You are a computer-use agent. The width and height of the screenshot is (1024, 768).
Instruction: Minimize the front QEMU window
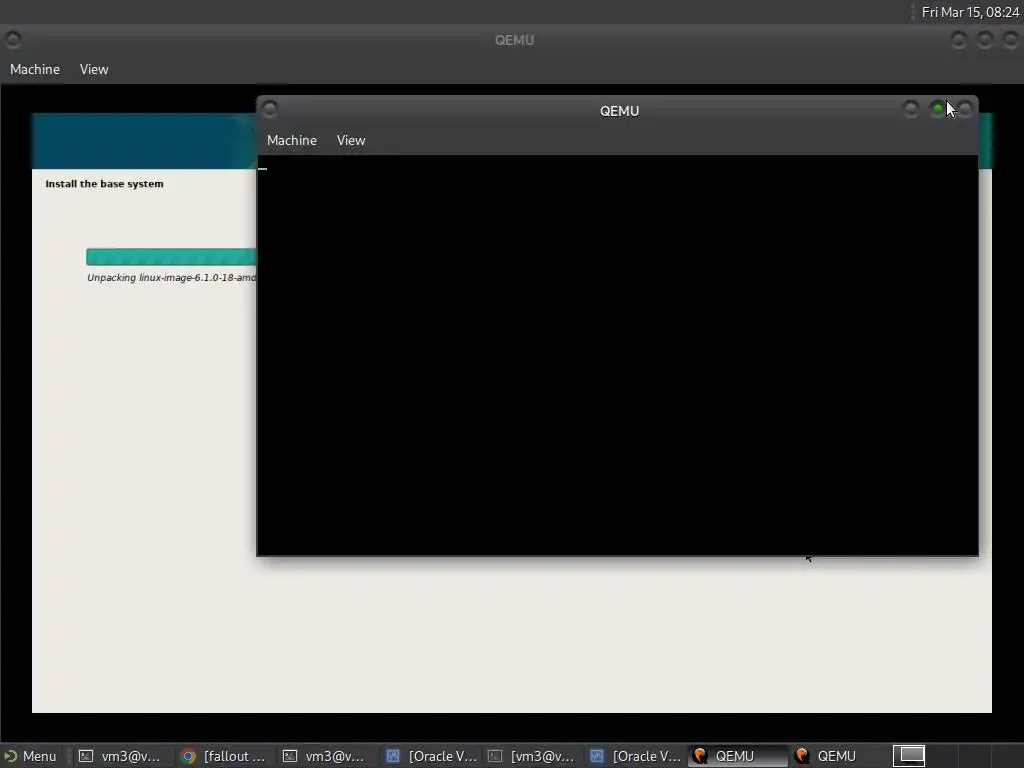tap(911, 109)
